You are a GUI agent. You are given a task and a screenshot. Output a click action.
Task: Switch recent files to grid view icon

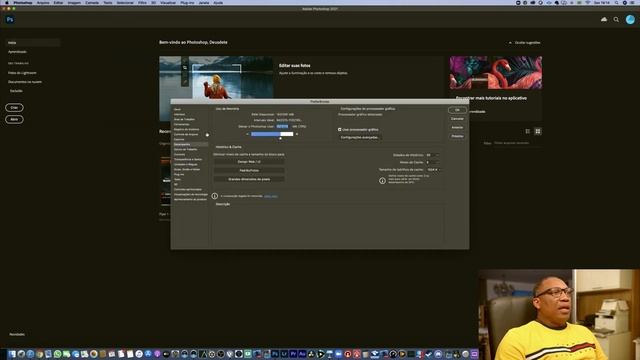538,131
